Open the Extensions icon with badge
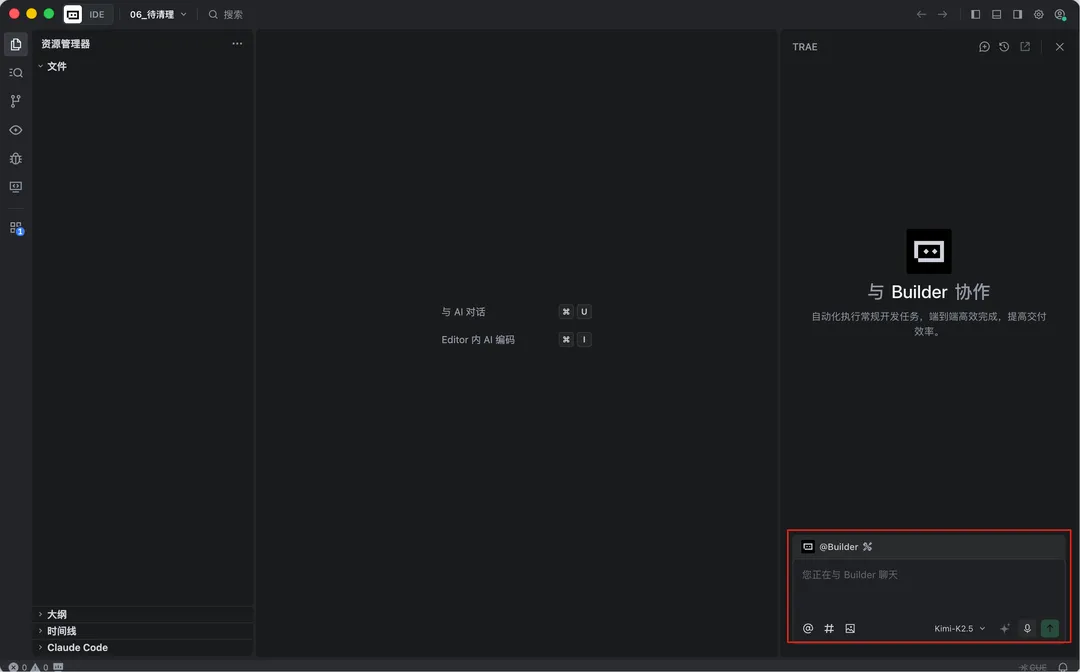The height and width of the screenshot is (672, 1080). pos(16,228)
